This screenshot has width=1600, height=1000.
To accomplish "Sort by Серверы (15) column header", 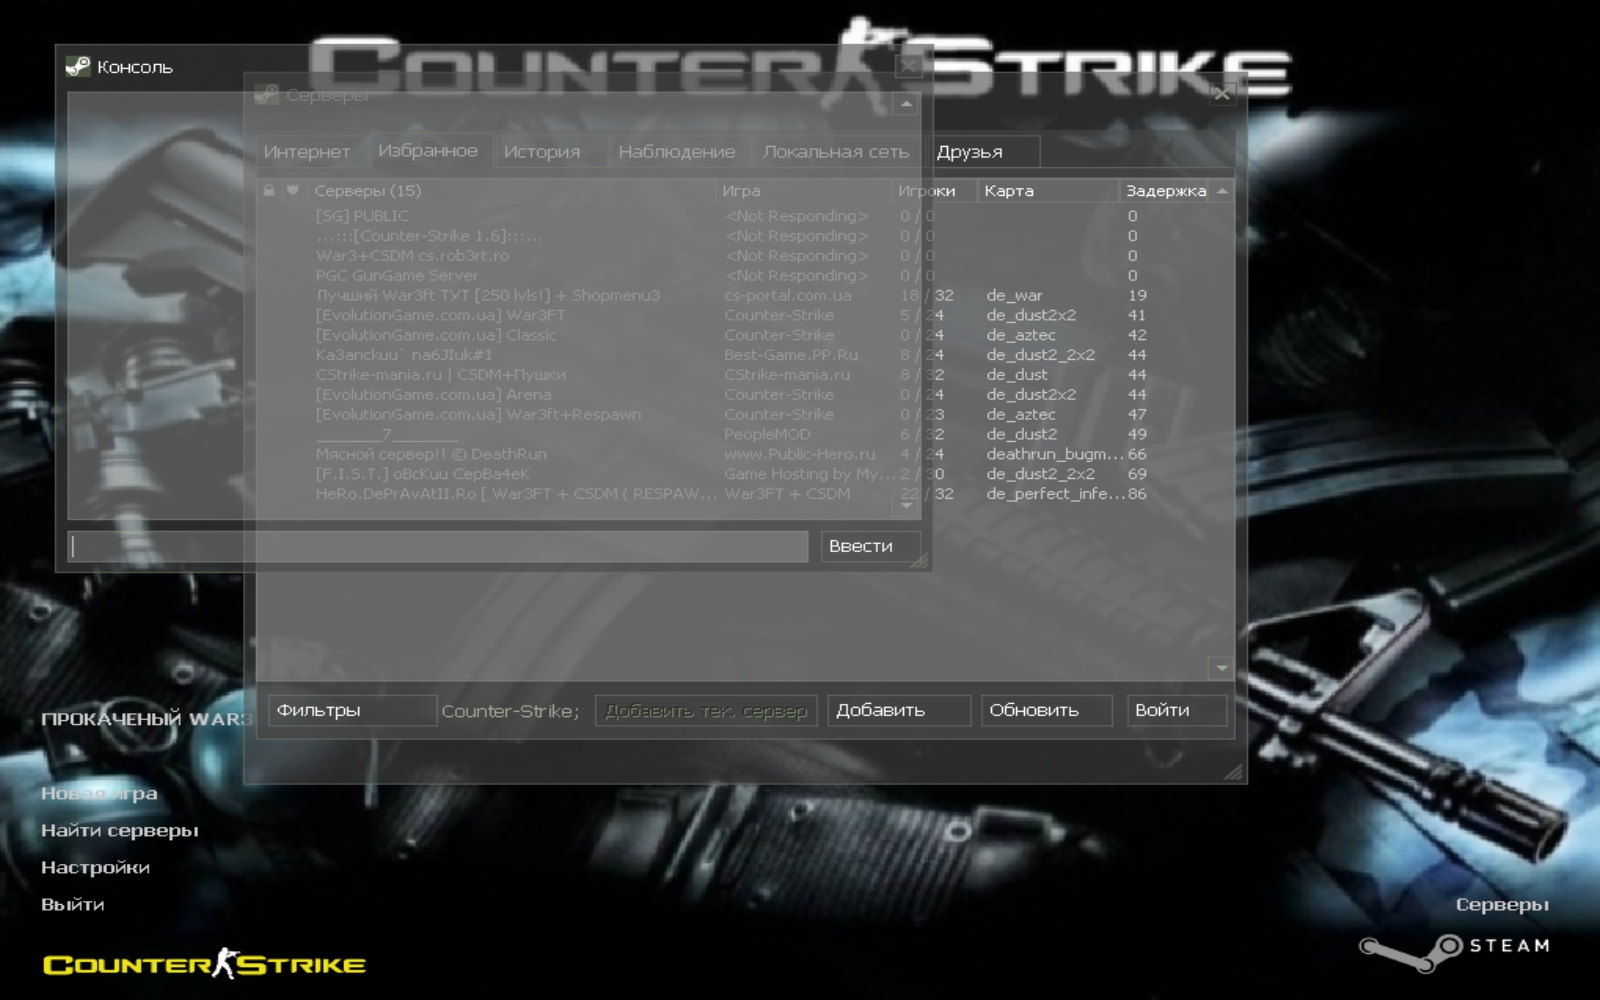I will click(510, 190).
